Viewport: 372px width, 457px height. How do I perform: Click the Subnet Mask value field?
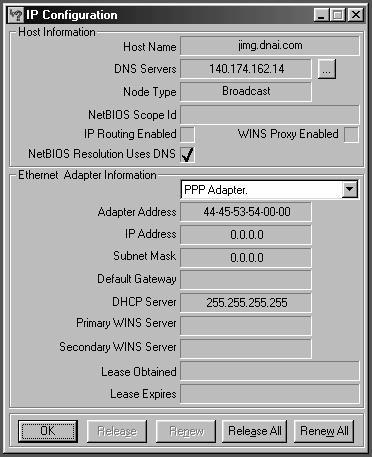[x=246, y=257]
